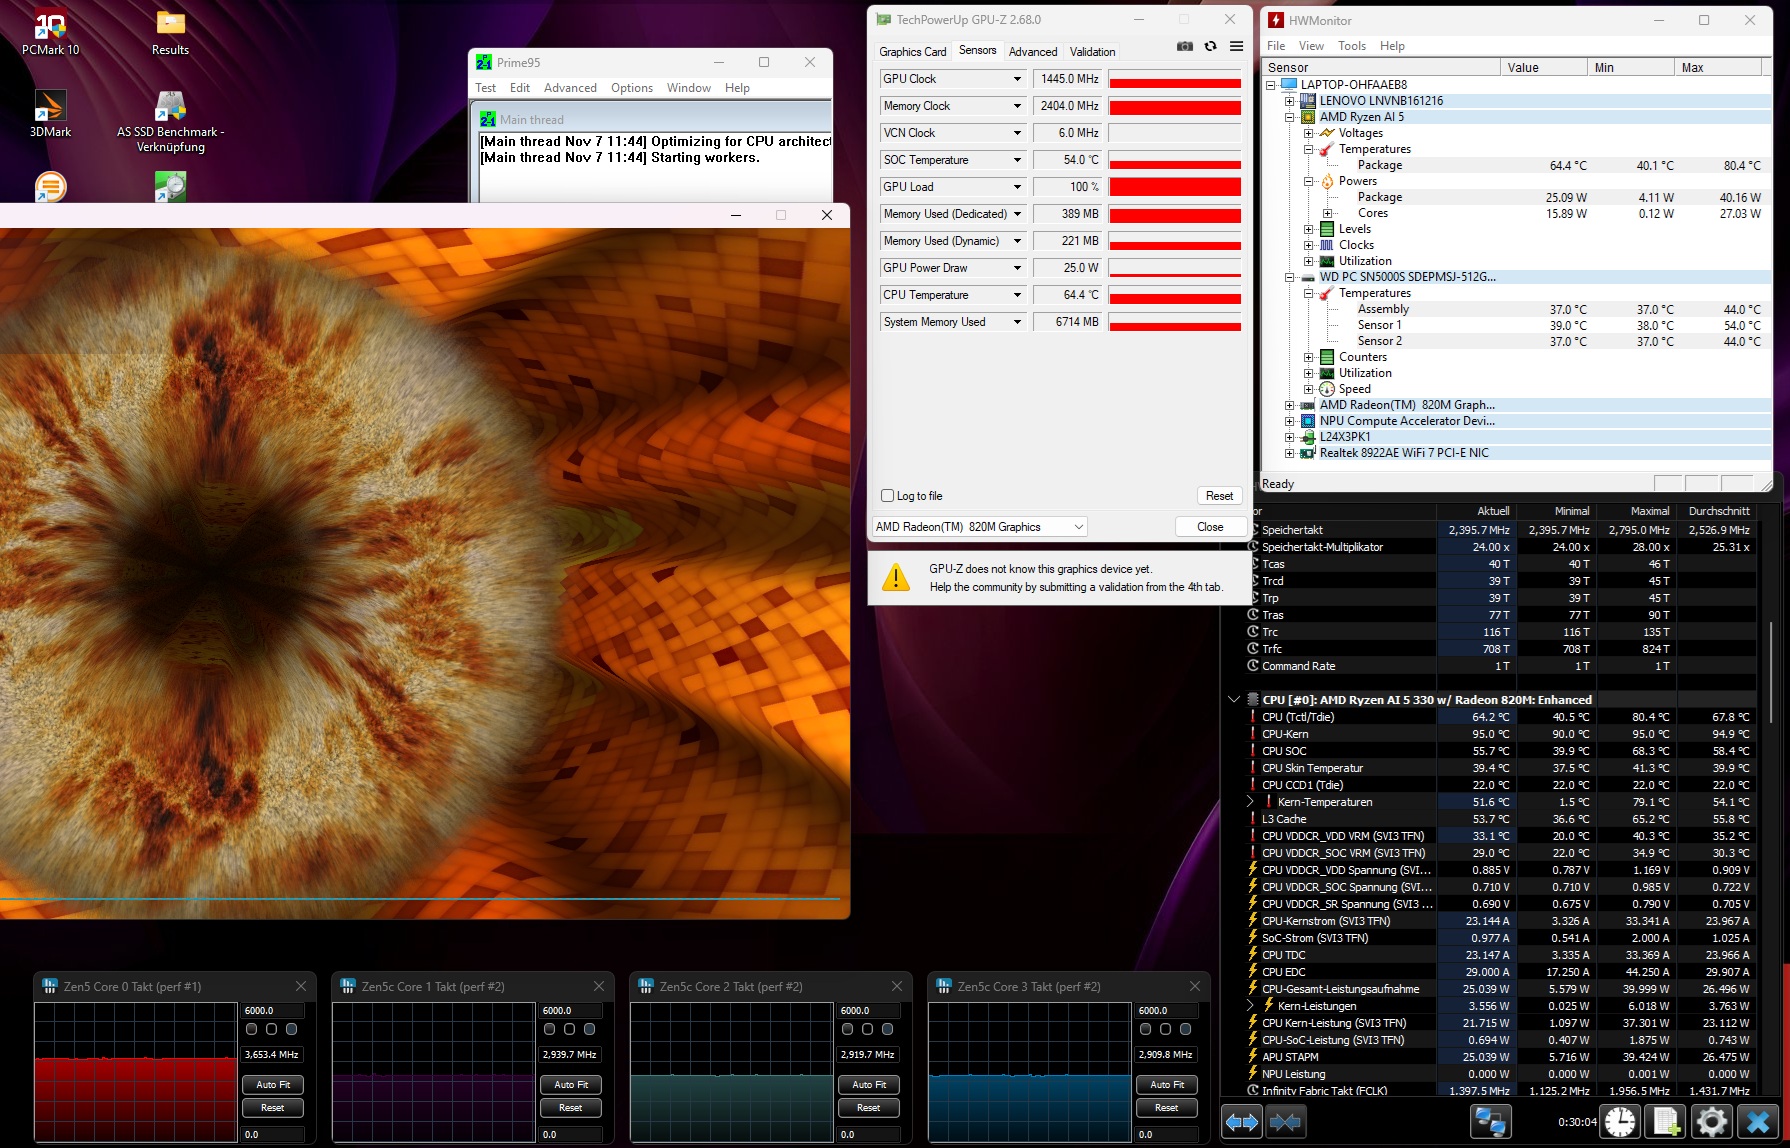
Task: Select third radio button in Zen5c Core 1 graph
Action: point(590,1029)
